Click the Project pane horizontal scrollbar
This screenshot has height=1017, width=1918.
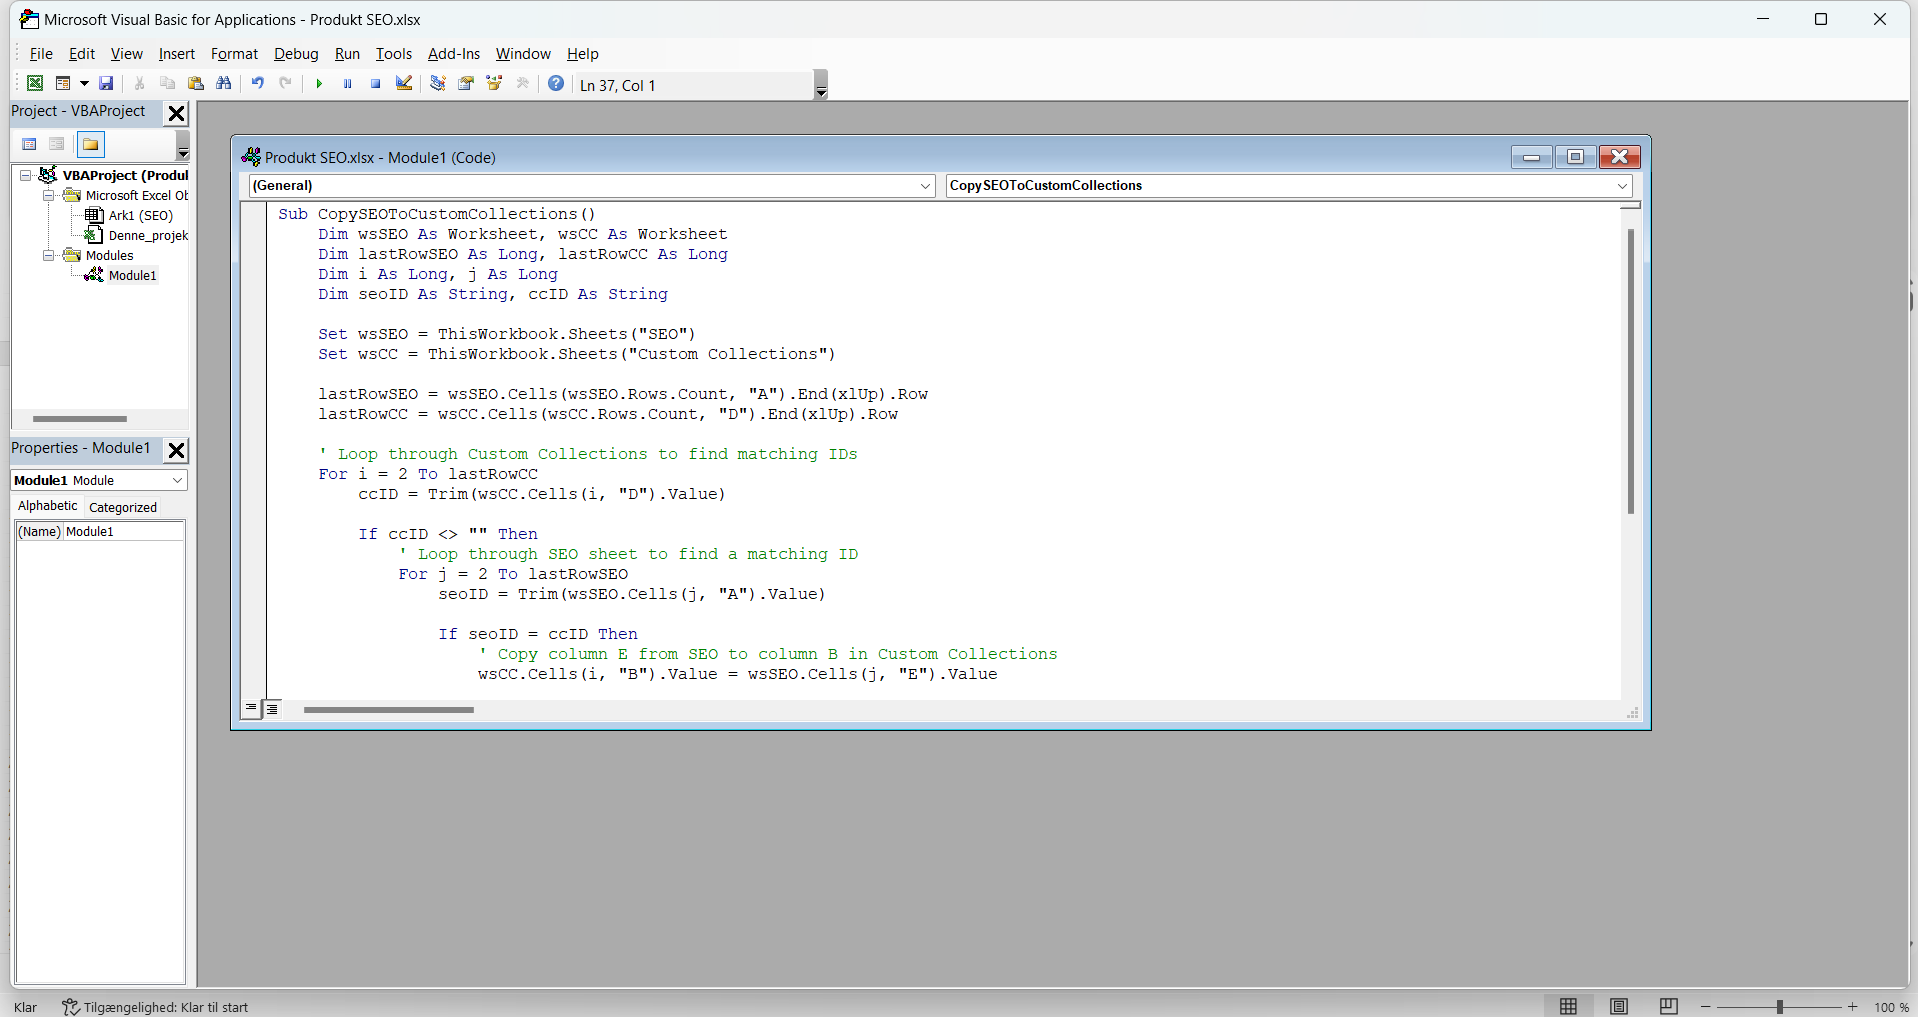[80, 419]
